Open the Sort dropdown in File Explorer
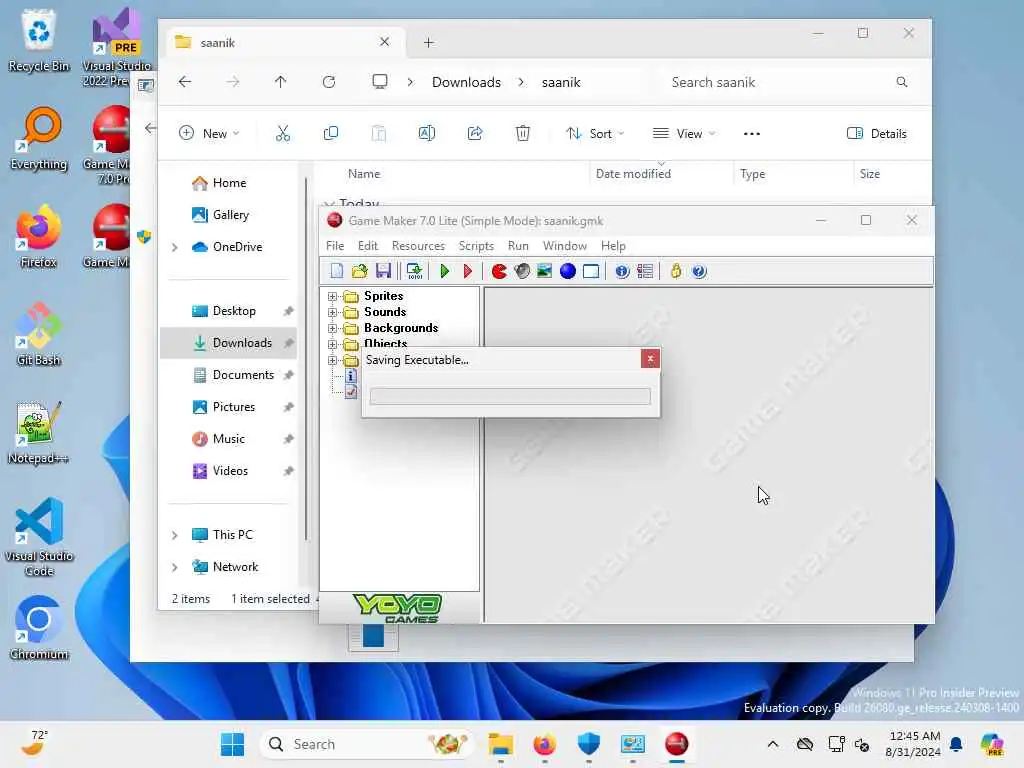This screenshot has height=768, width=1024. coord(595,133)
